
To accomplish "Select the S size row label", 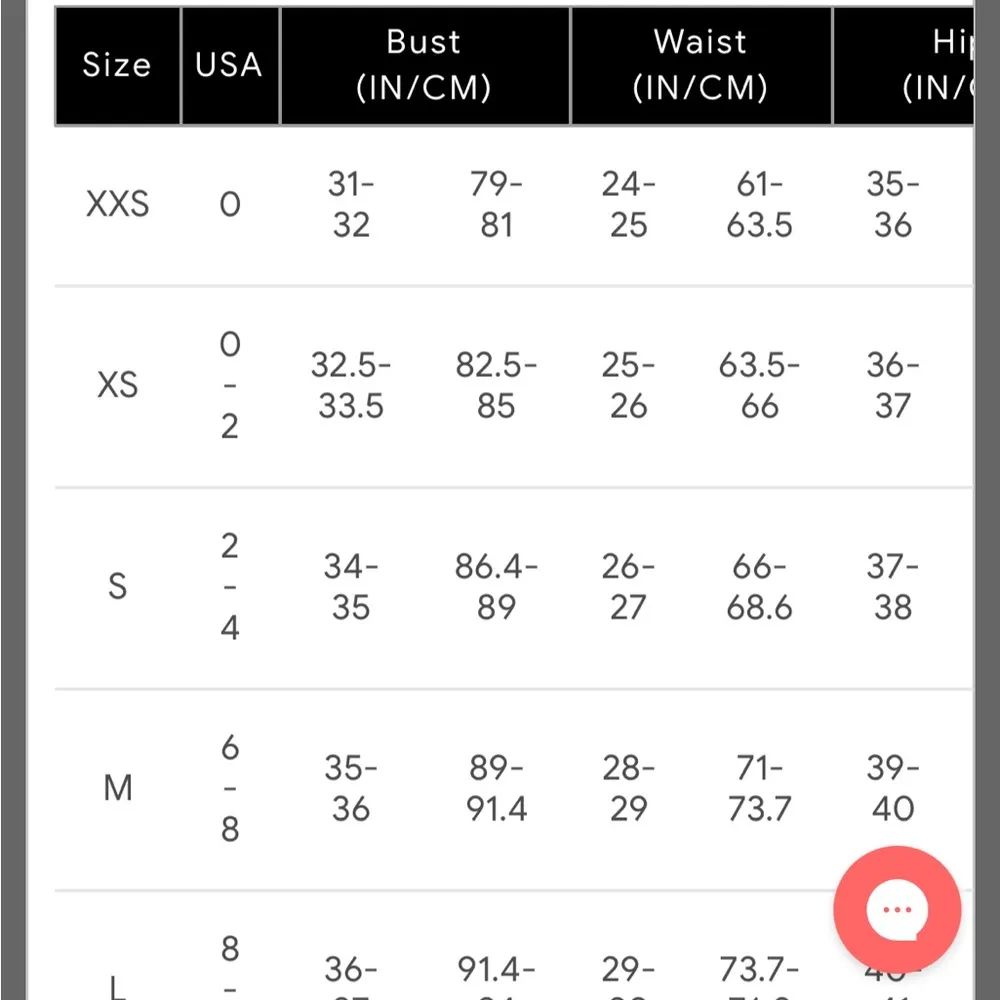I will pyautogui.click(x=117, y=587).
